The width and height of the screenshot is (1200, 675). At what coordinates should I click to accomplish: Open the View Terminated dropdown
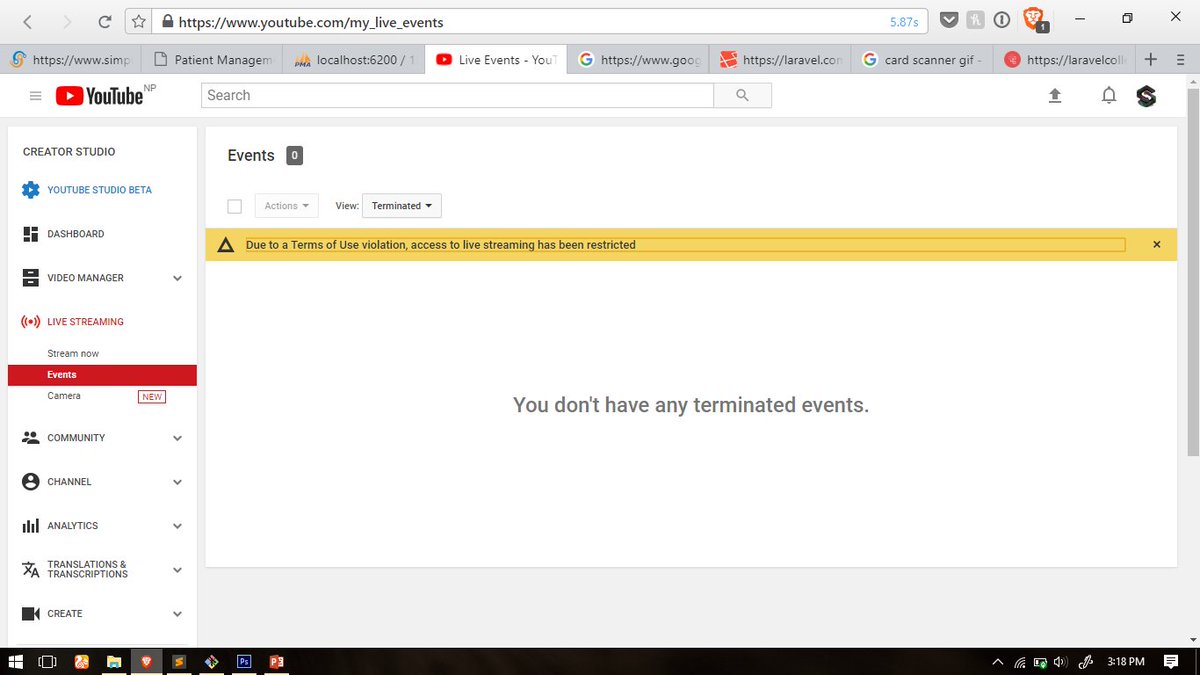coord(402,206)
